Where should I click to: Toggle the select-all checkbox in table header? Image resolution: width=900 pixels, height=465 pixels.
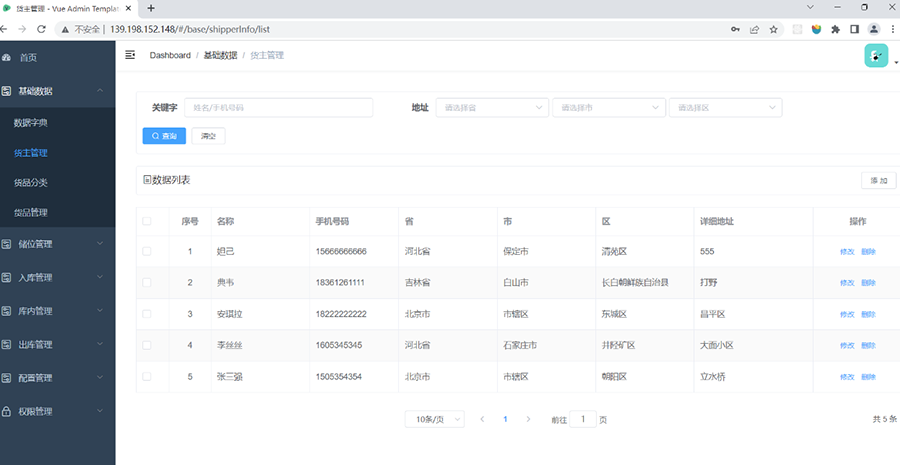(146, 221)
